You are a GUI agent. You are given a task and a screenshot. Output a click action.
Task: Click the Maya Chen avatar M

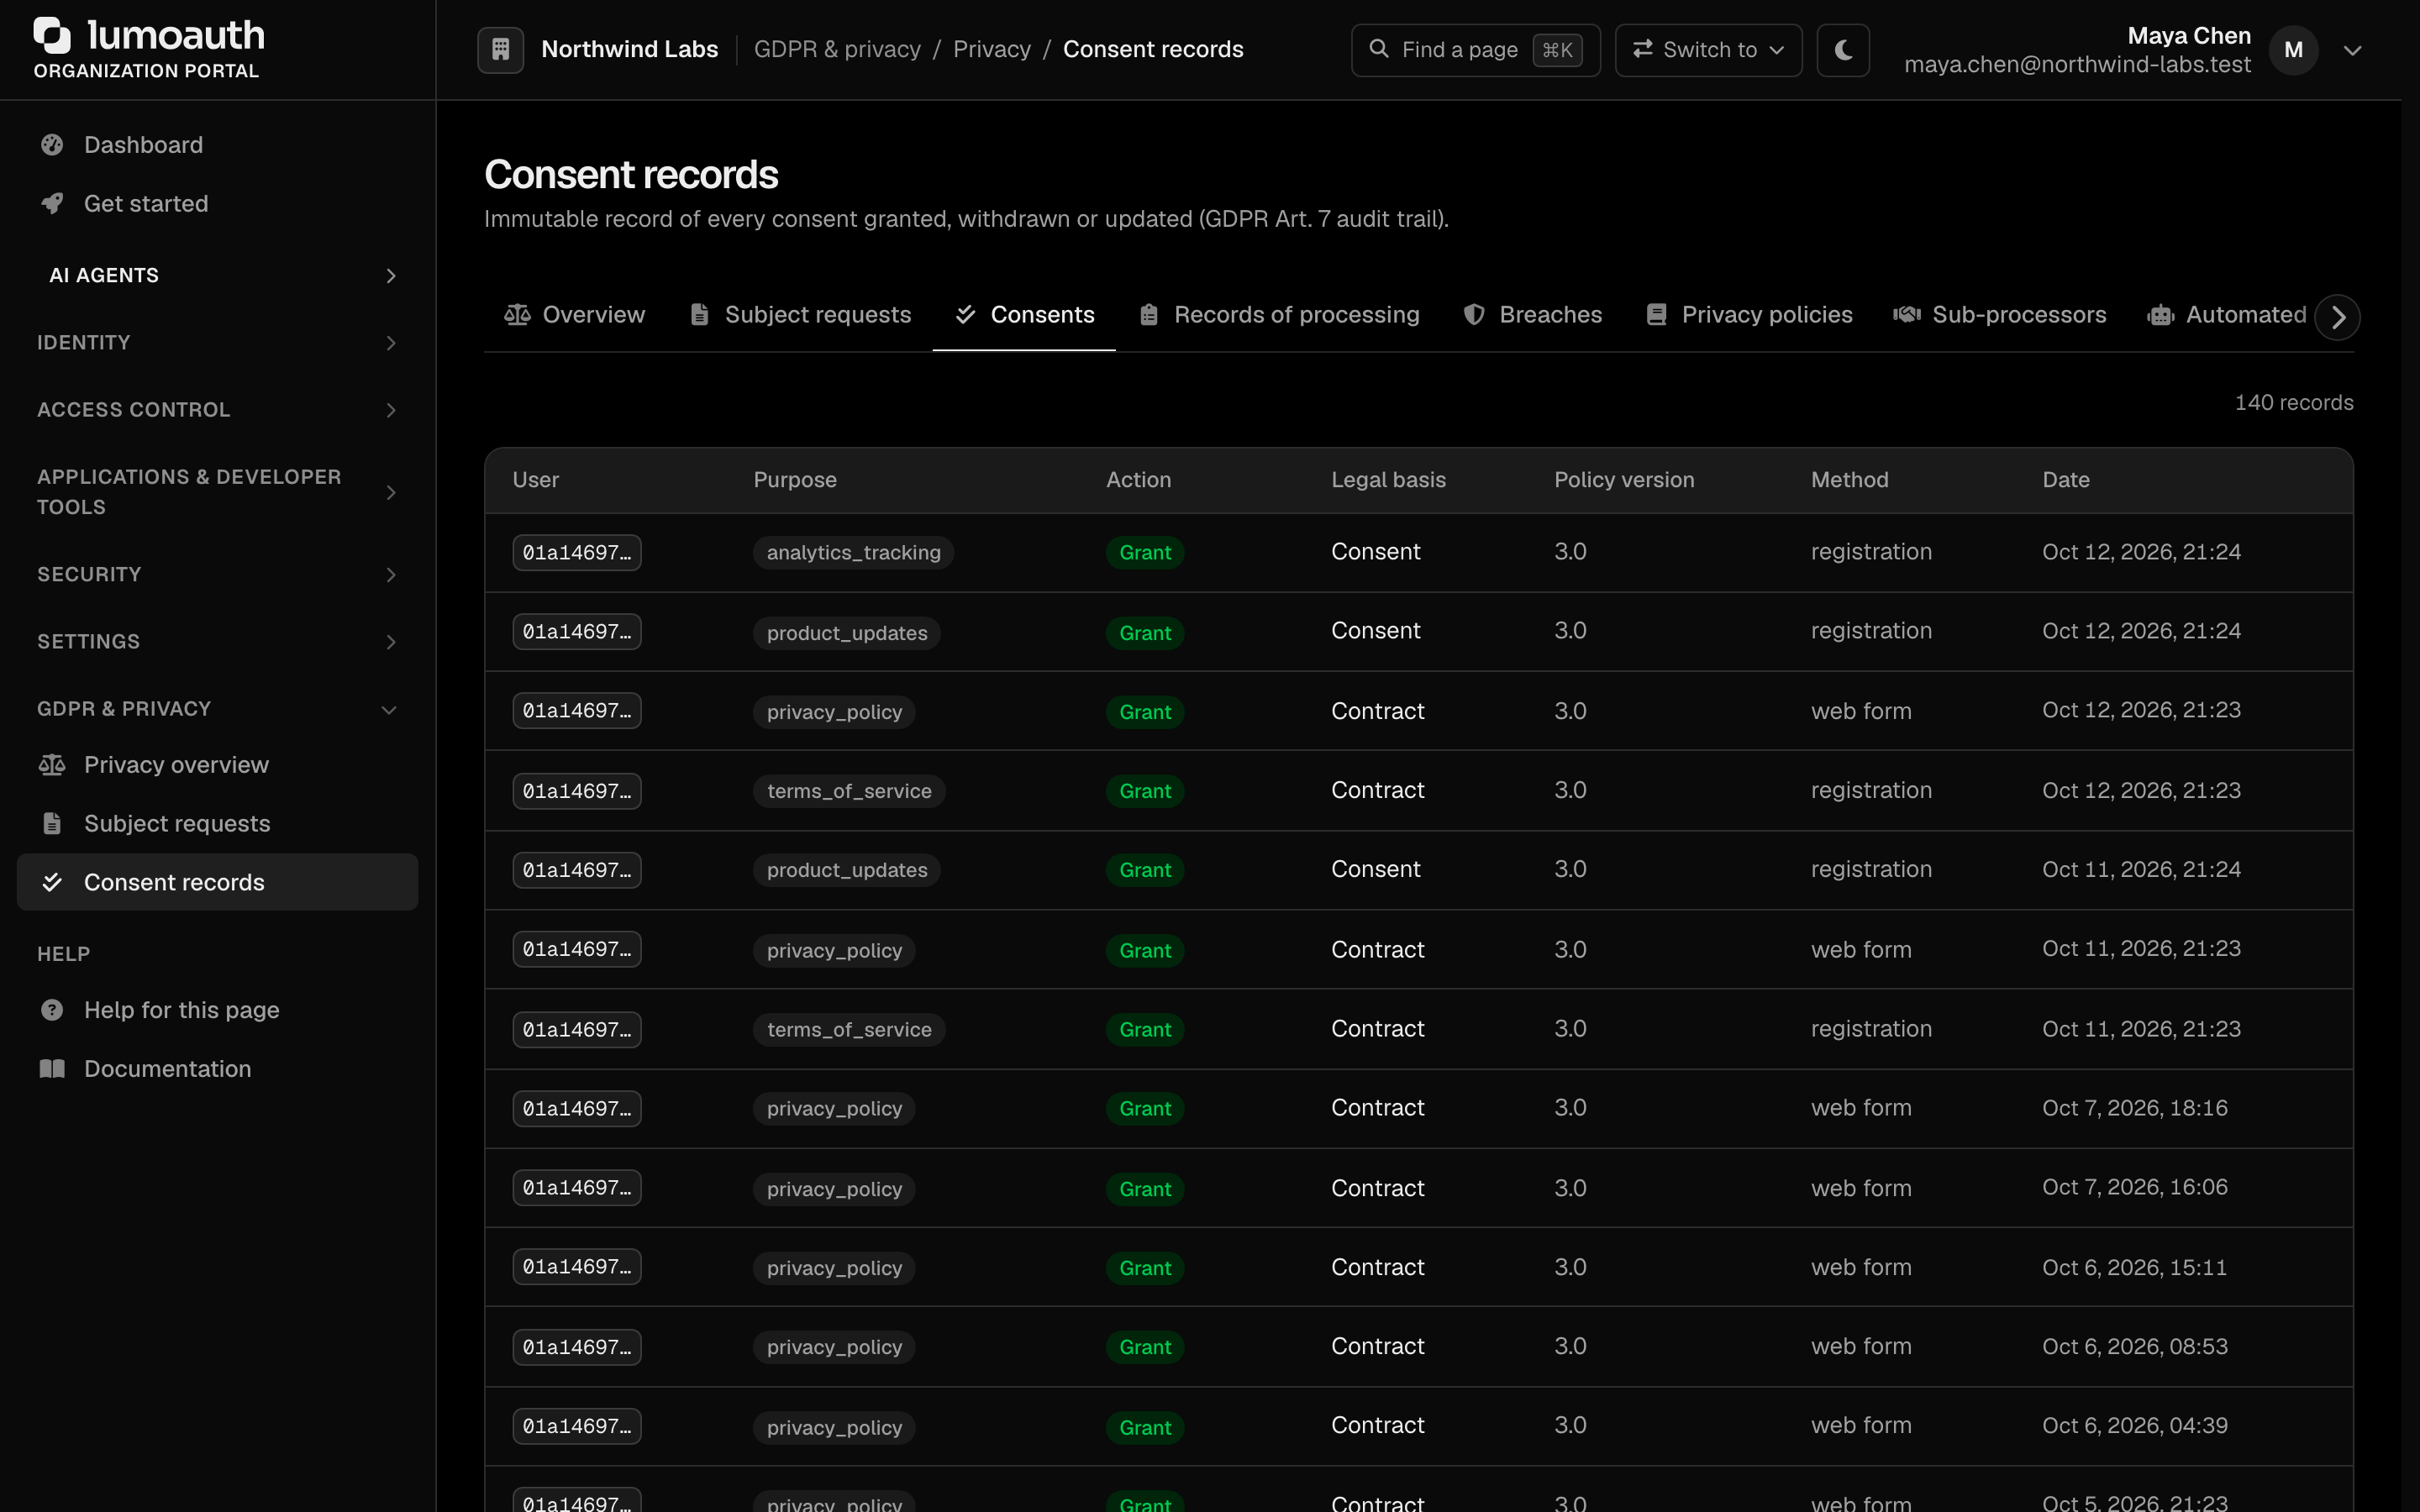(x=2293, y=50)
